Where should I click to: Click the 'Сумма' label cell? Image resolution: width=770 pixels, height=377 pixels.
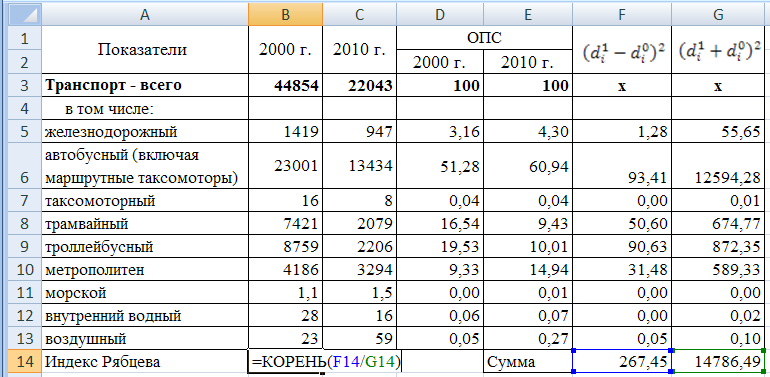tap(528, 362)
